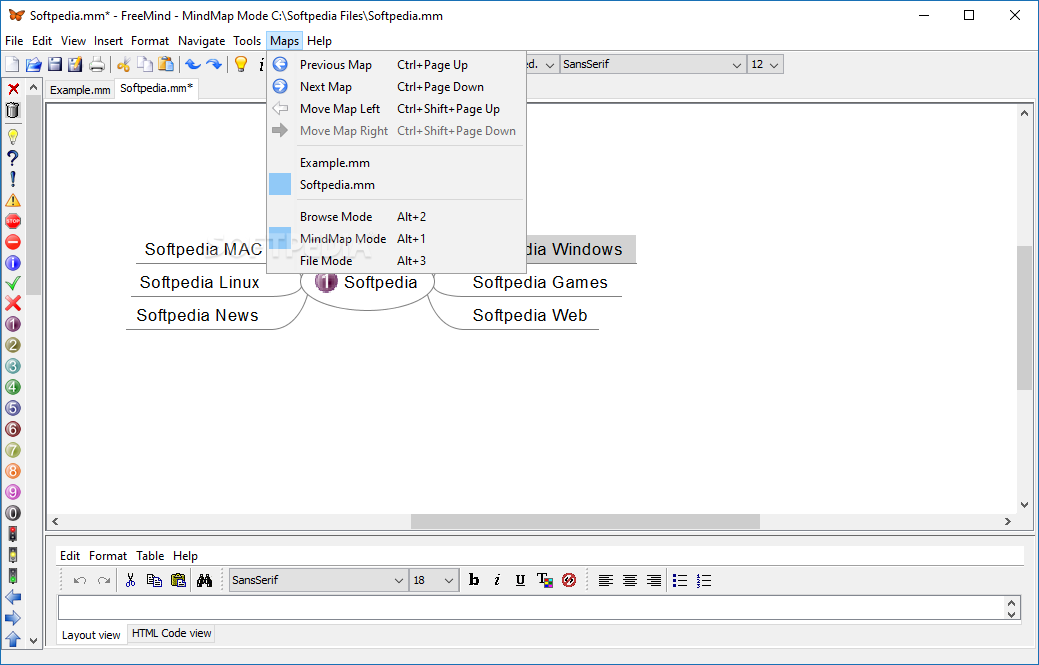The height and width of the screenshot is (665, 1039).
Task: Open the Tools menu
Action: point(247,41)
